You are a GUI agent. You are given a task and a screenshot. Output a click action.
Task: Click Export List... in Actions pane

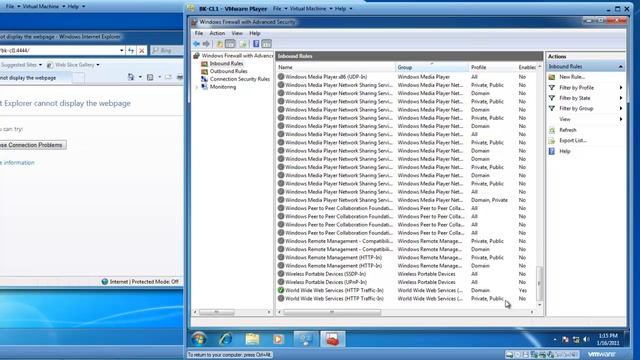coord(573,140)
